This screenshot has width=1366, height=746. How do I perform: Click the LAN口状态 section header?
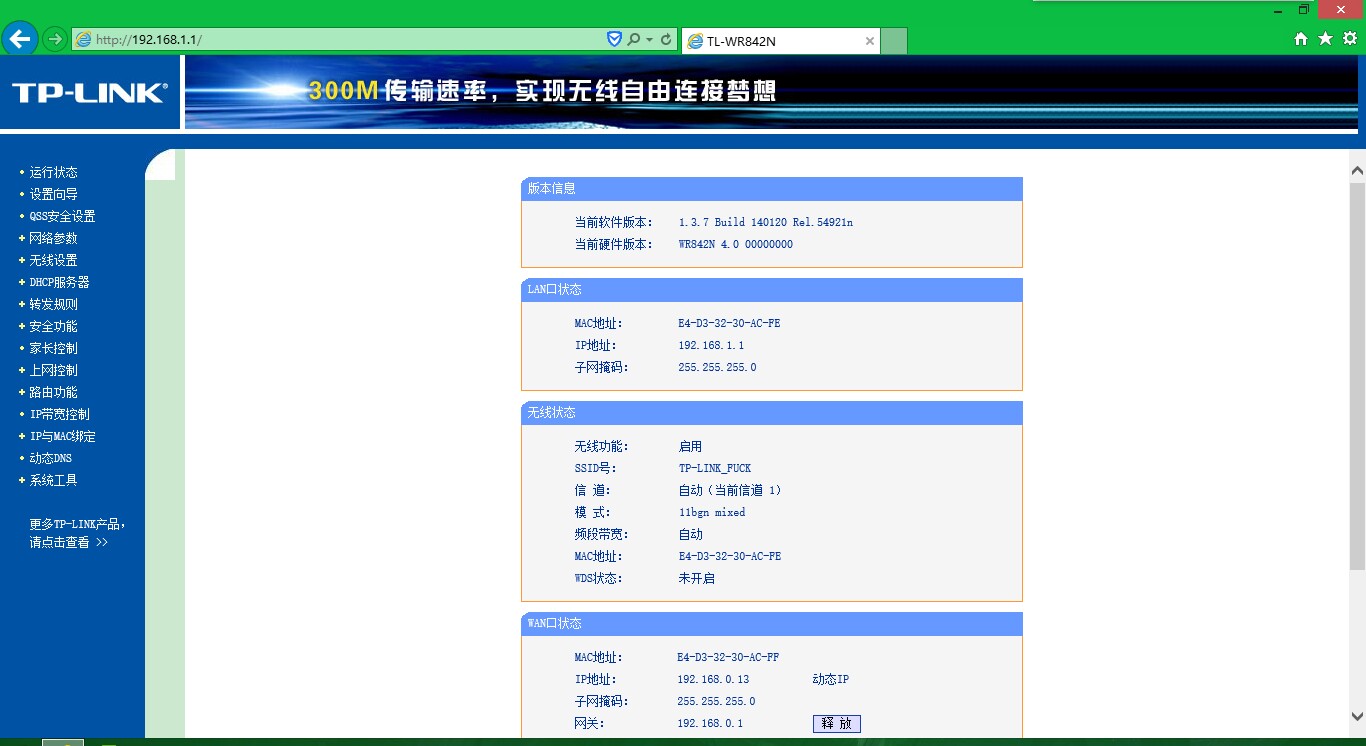772,290
